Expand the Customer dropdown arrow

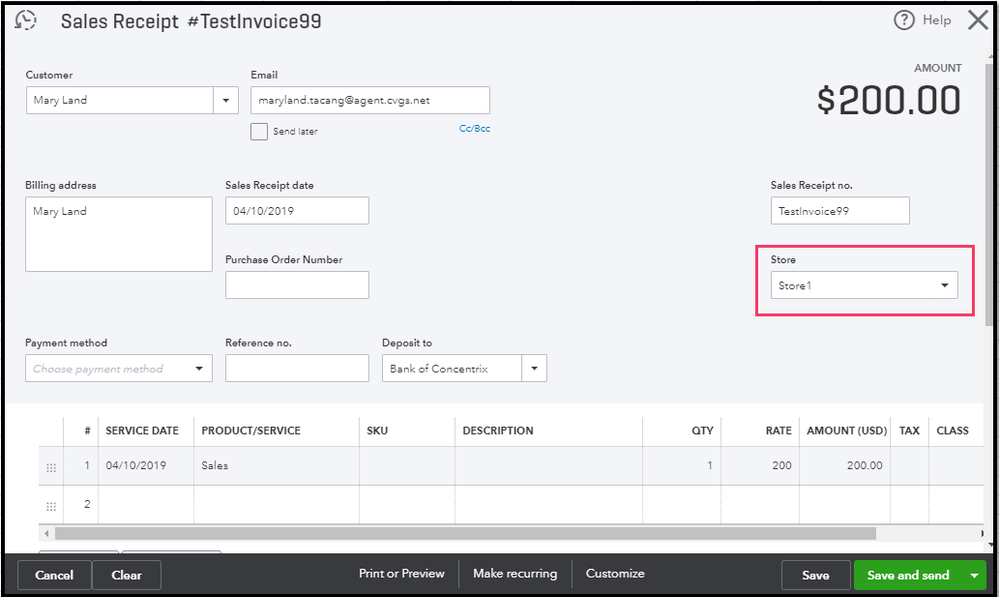coord(225,100)
